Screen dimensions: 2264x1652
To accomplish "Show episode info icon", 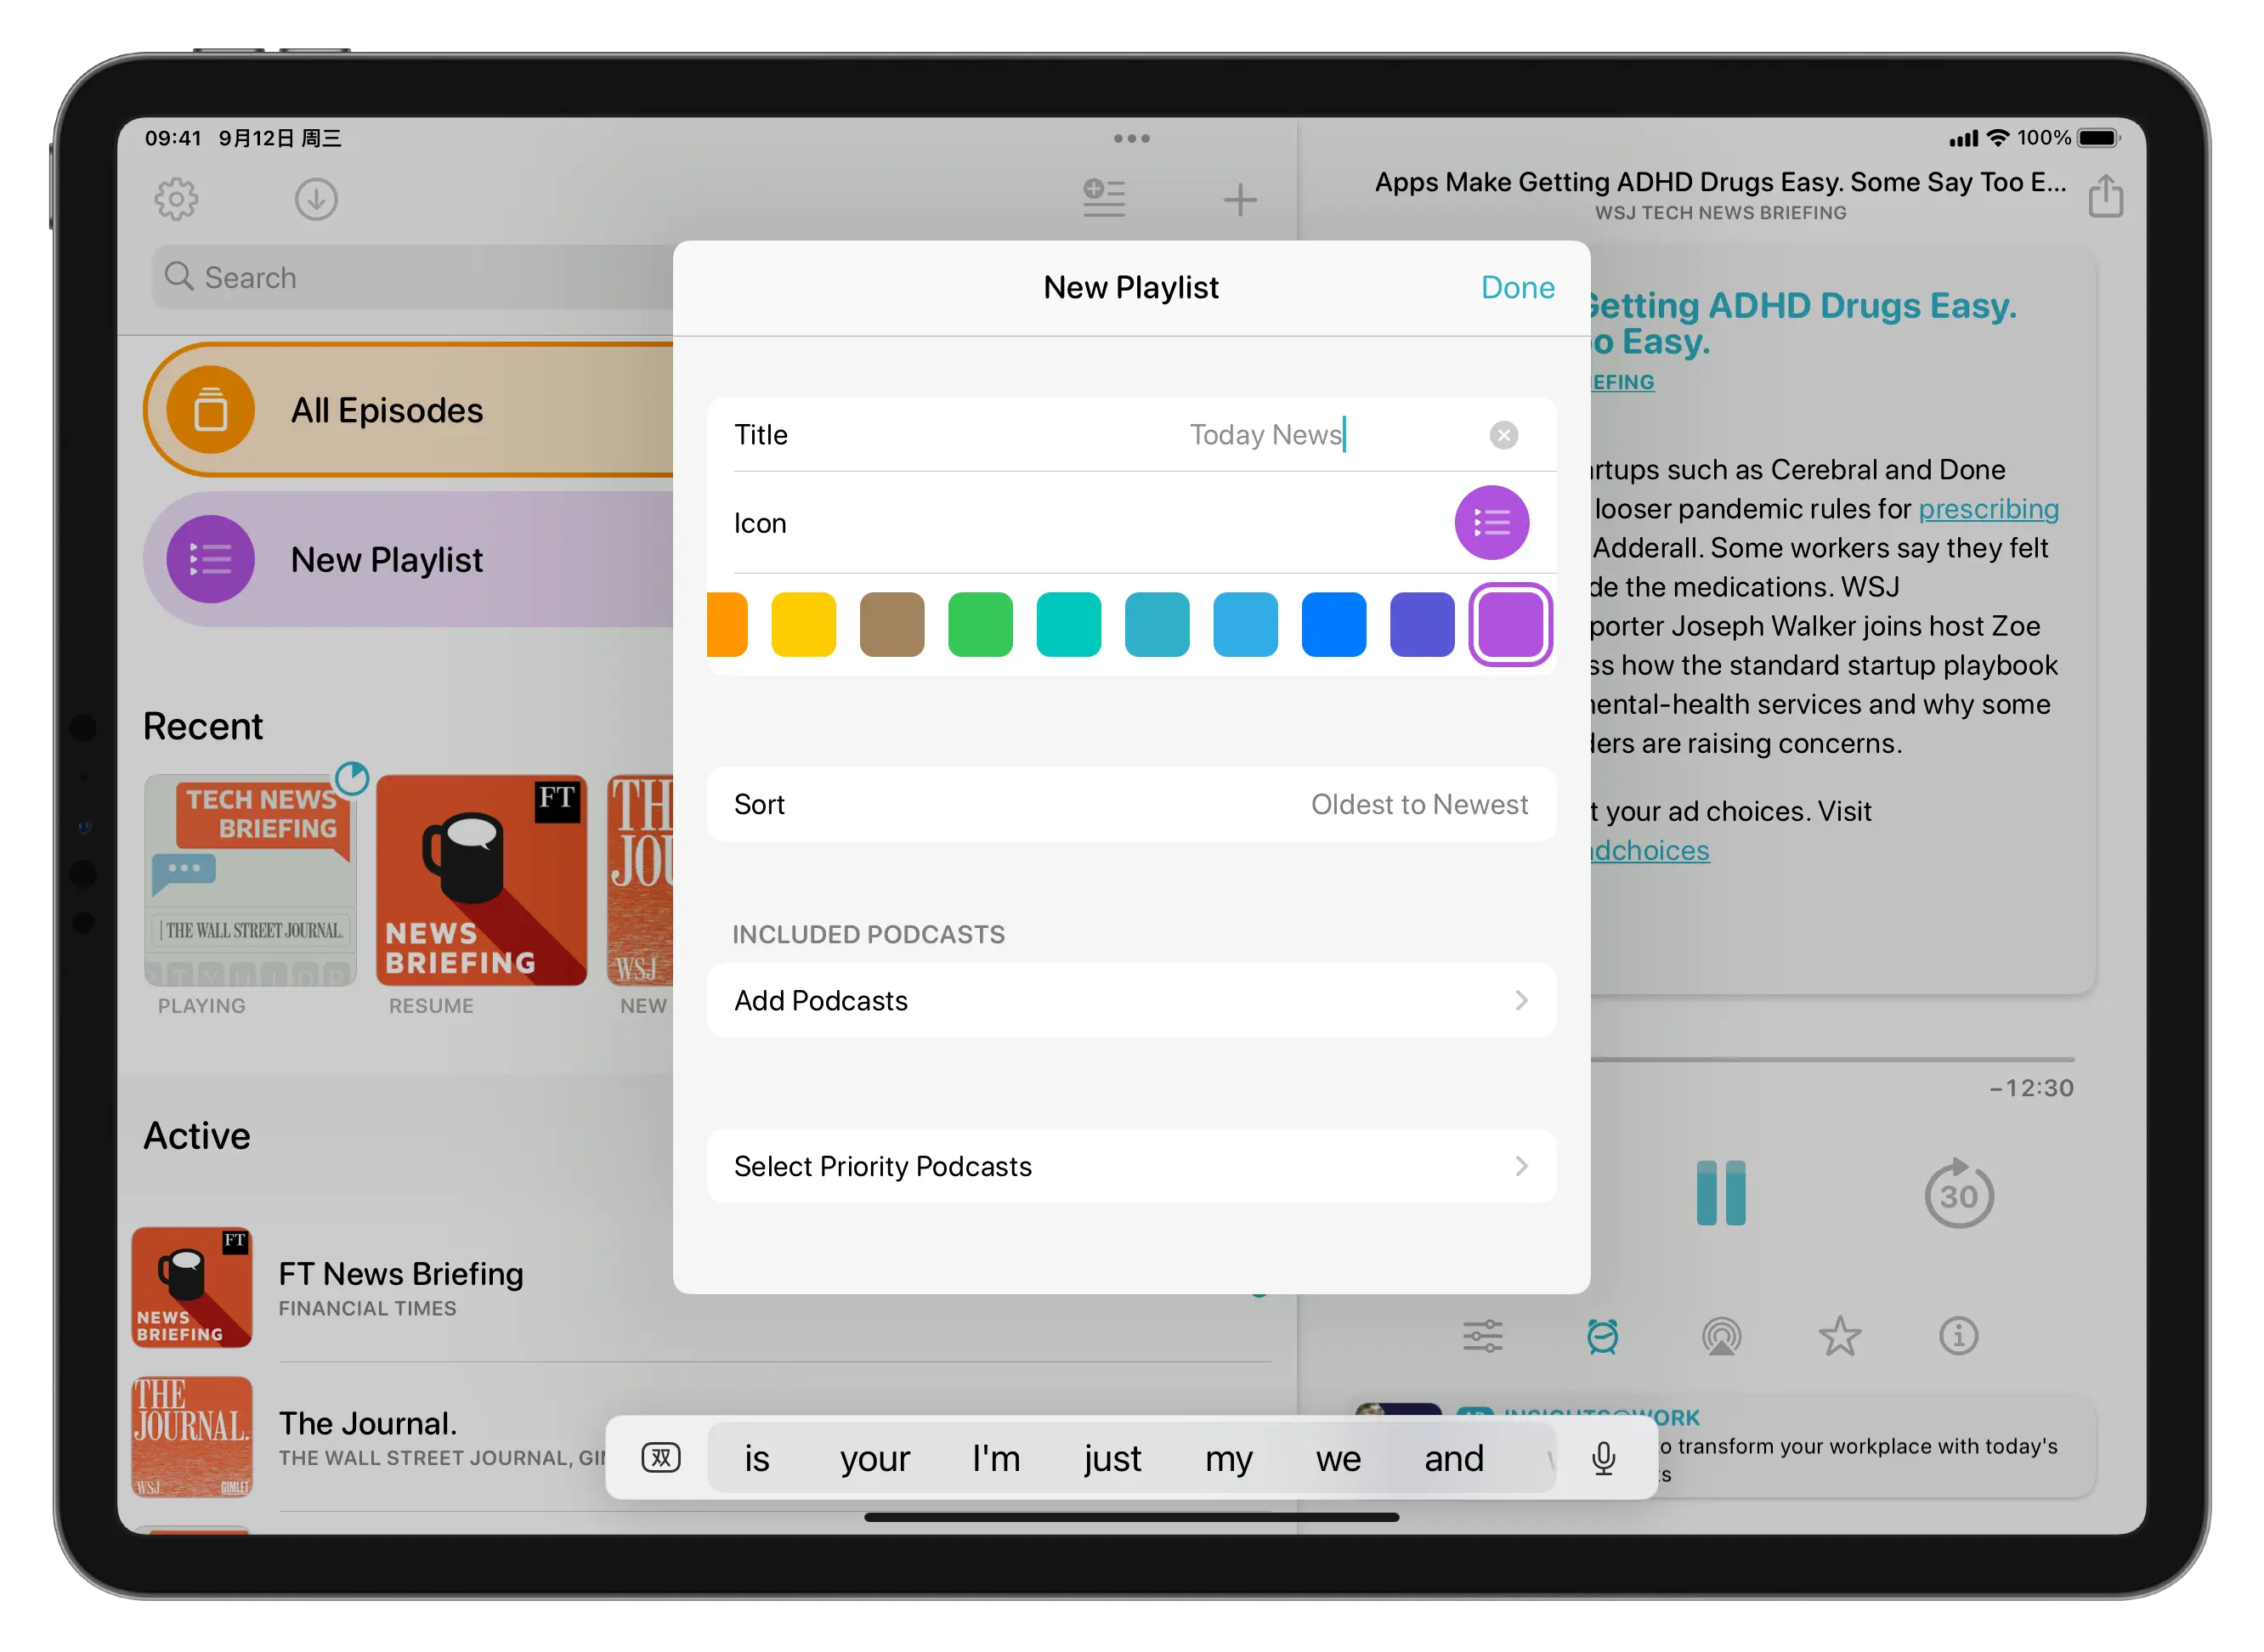I will 1958,1336.
